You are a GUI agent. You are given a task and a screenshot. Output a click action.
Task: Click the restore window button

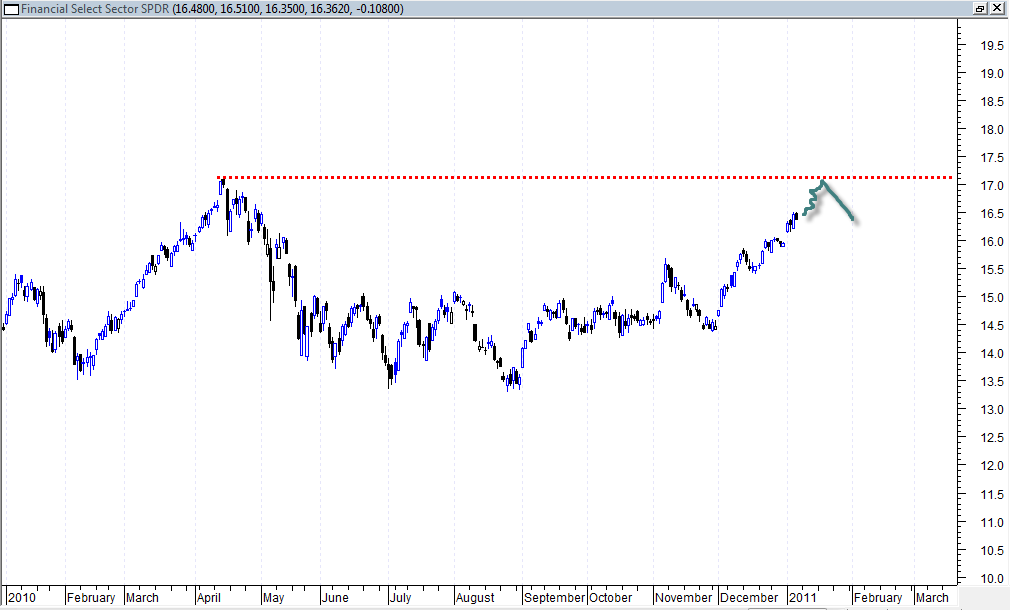[980, 8]
